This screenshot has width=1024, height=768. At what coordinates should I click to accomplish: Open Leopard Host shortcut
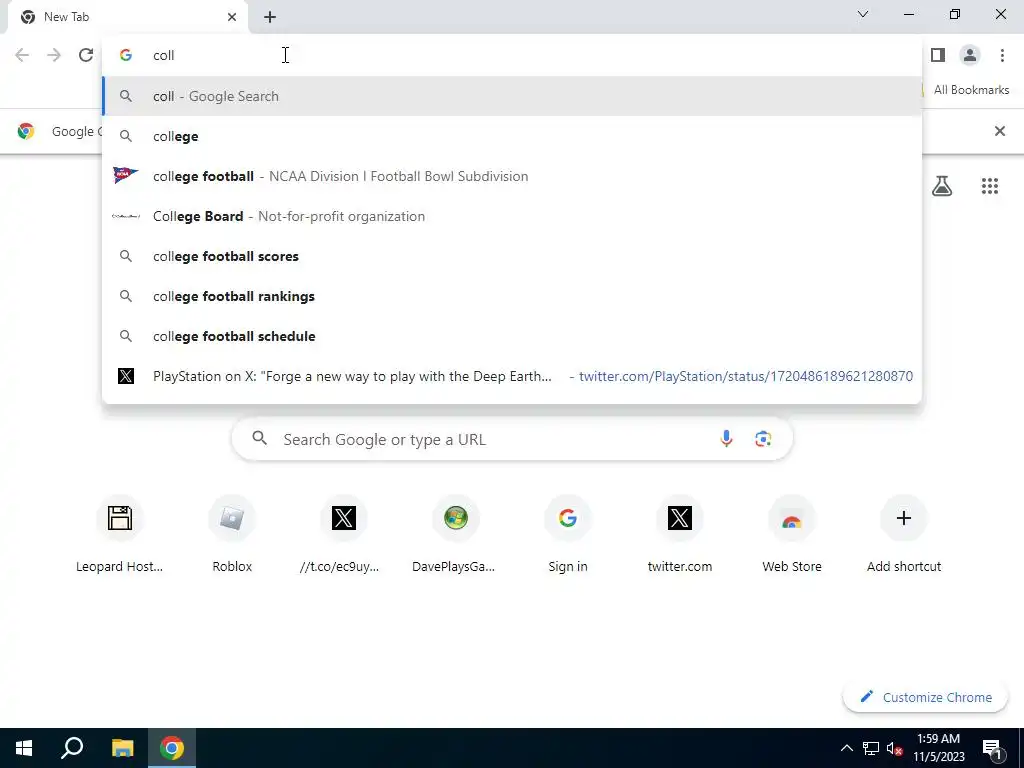120,534
